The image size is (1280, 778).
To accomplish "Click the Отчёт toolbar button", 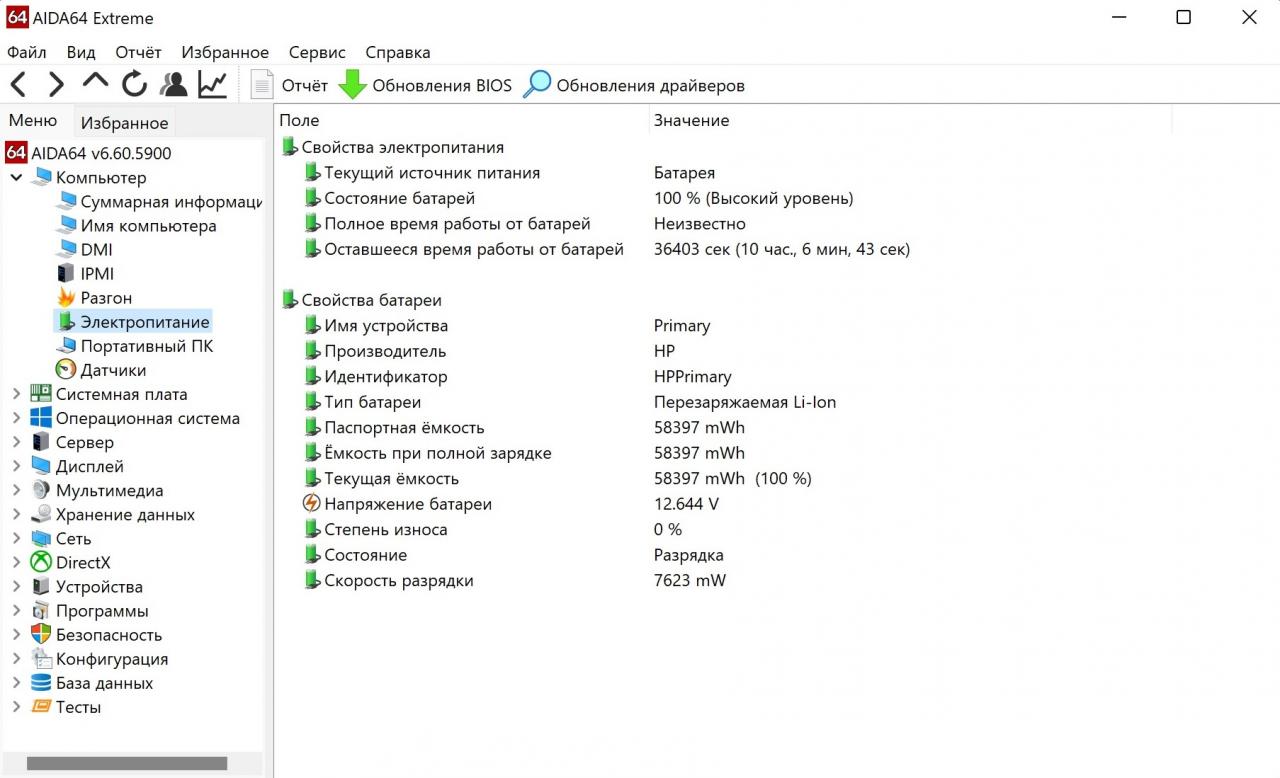I will coord(290,86).
